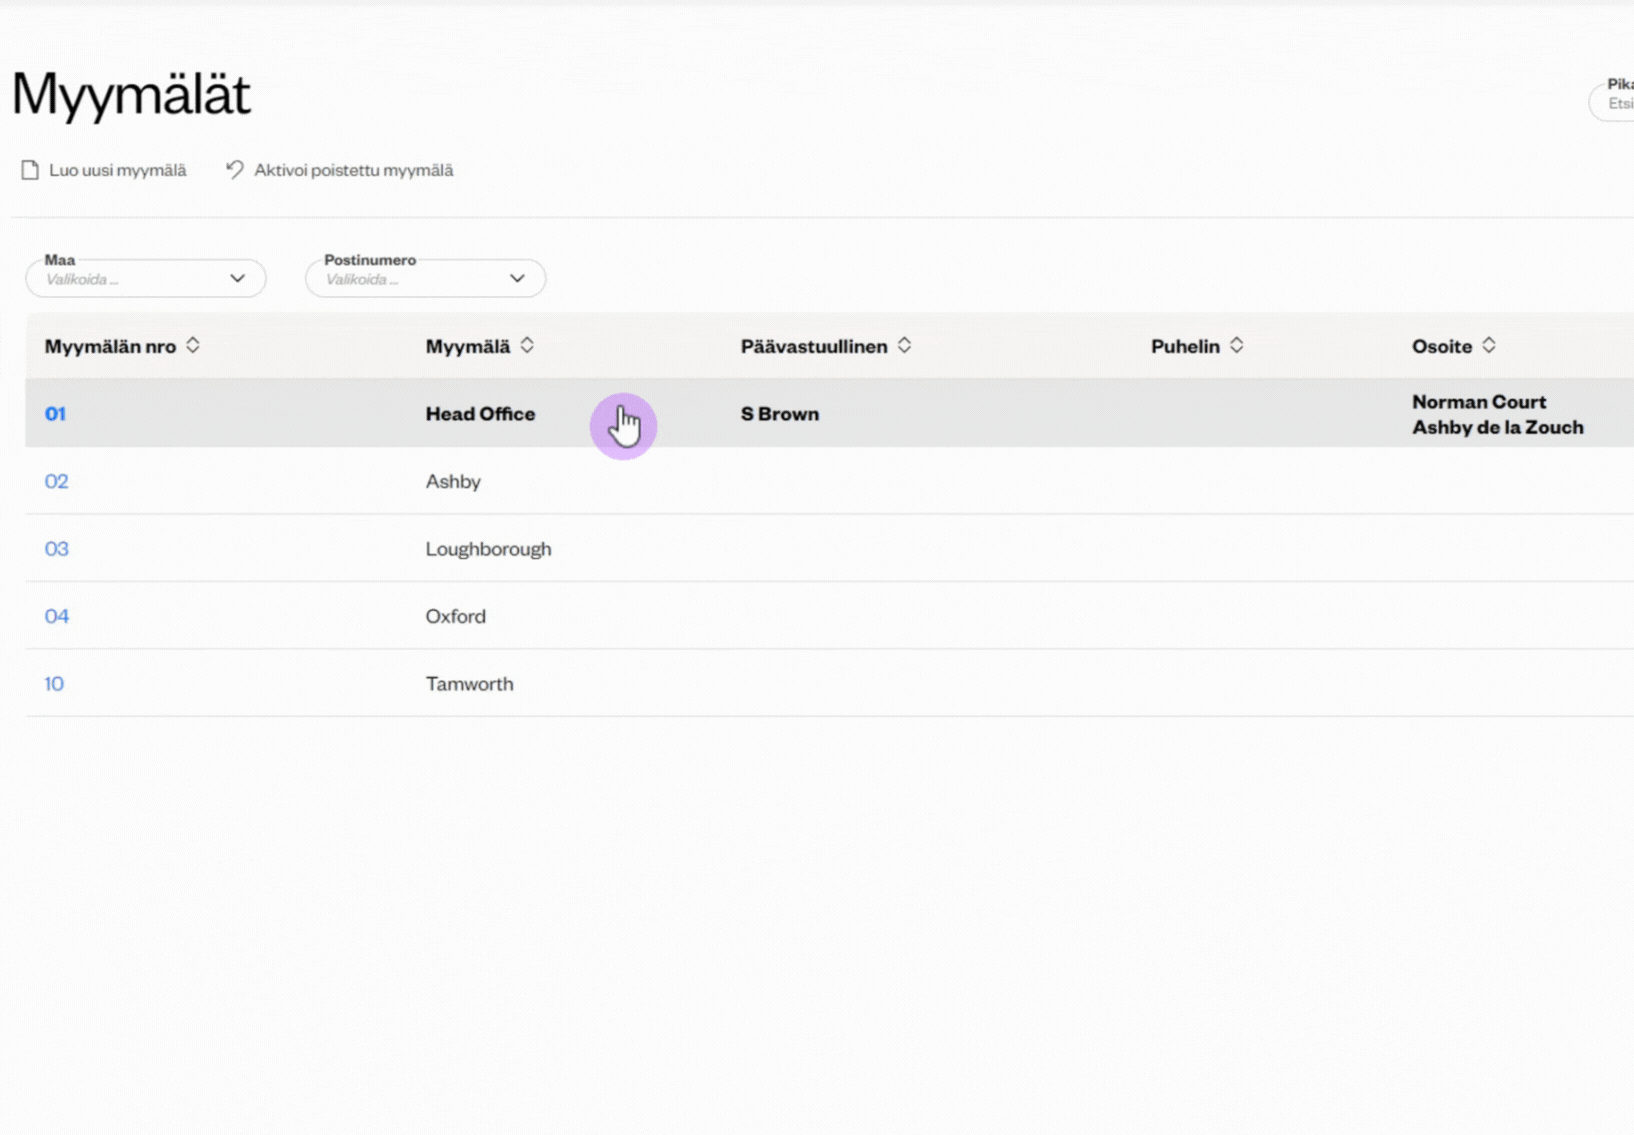The height and width of the screenshot is (1135, 1634).
Task: Open store number 01 link
Action: [x=55, y=414]
